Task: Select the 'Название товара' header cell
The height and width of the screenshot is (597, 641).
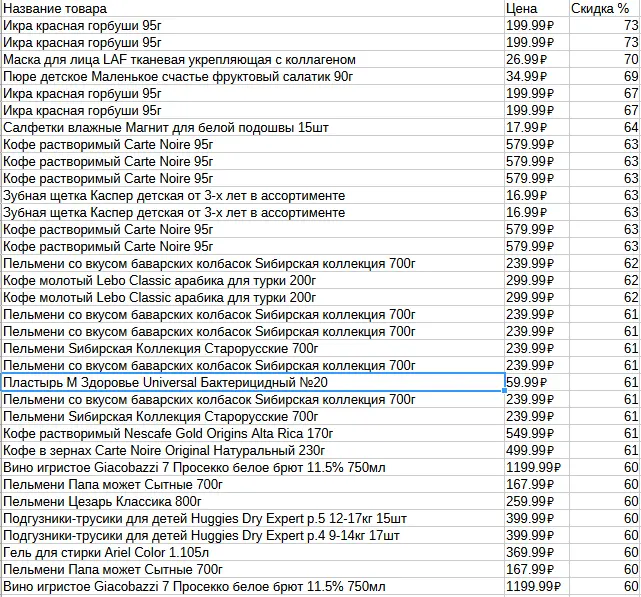Action: [x=253, y=8]
